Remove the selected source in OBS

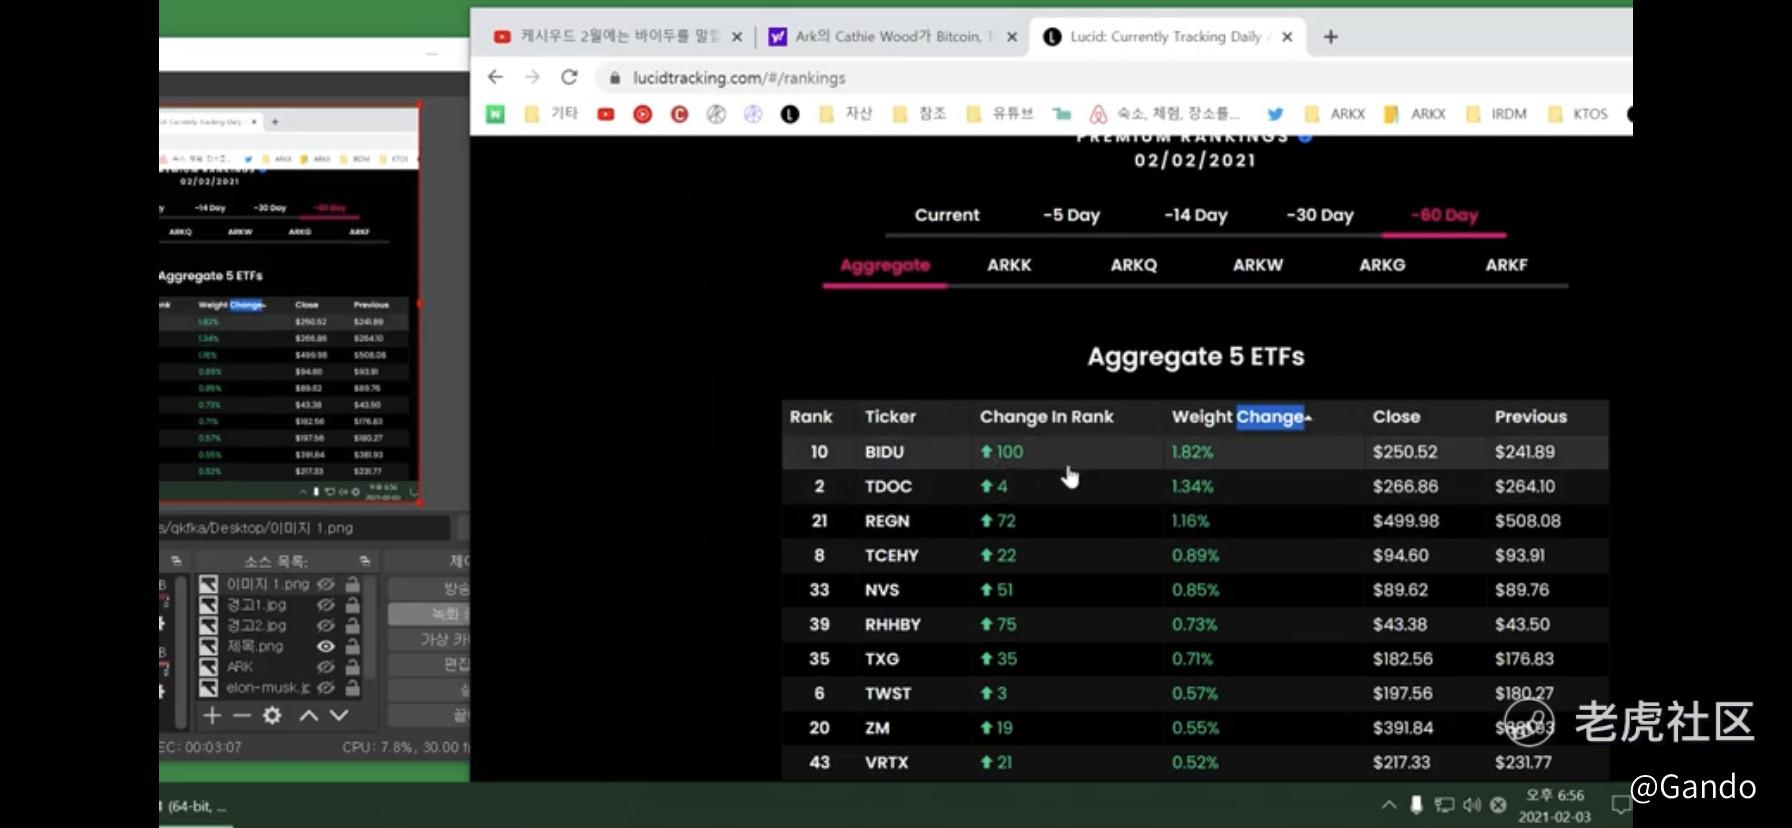coord(242,715)
